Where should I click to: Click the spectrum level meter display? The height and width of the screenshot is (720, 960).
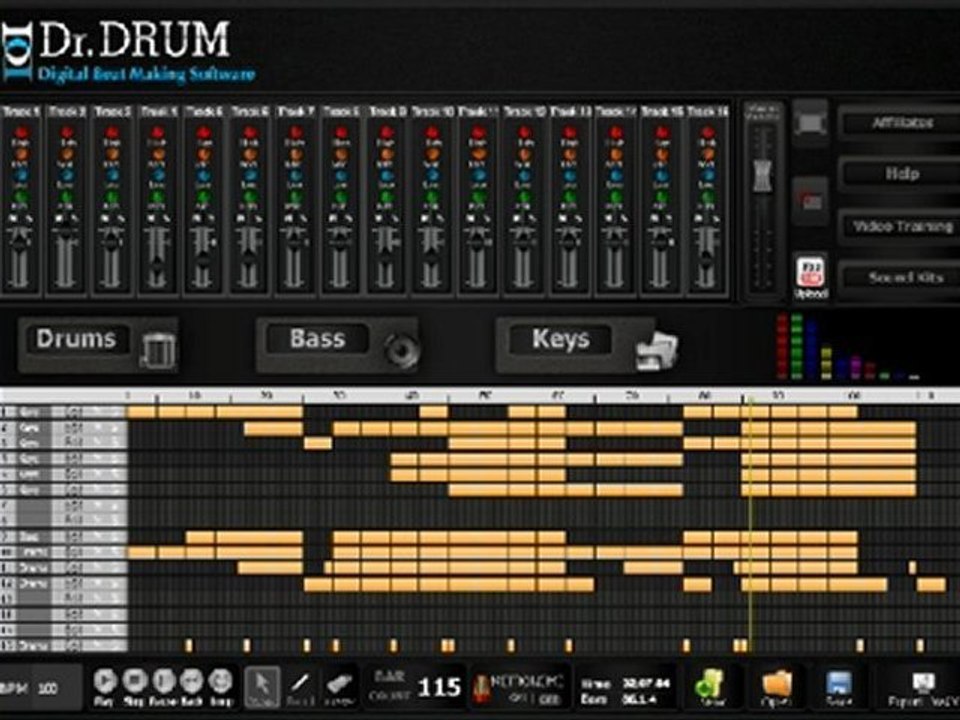pos(847,347)
